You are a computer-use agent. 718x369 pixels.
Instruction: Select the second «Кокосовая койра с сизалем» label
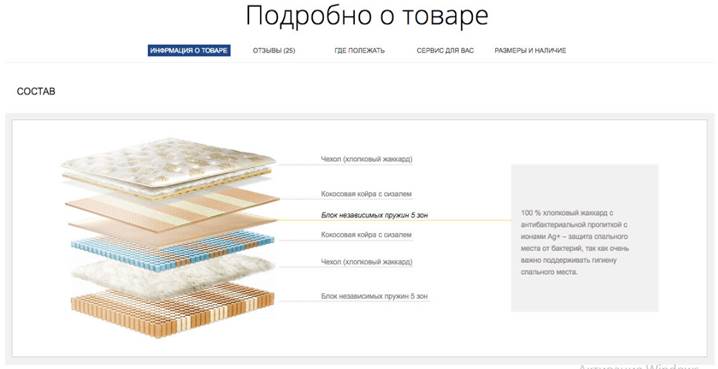coord(366,235)
